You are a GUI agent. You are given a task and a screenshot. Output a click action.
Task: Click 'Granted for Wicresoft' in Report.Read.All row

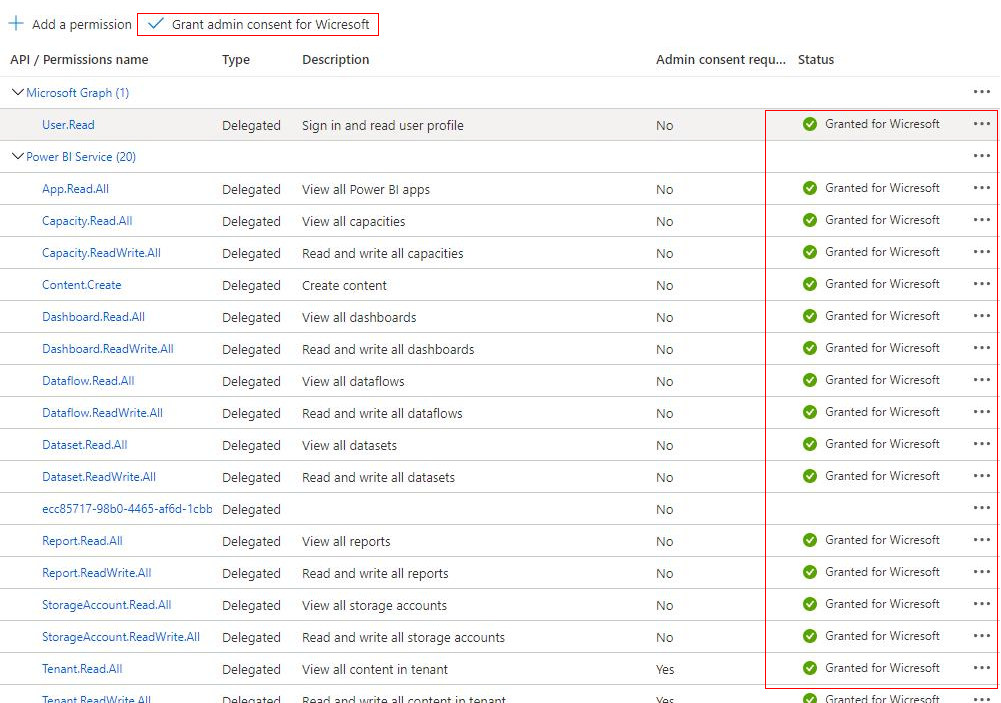click(x=882, y=540)
